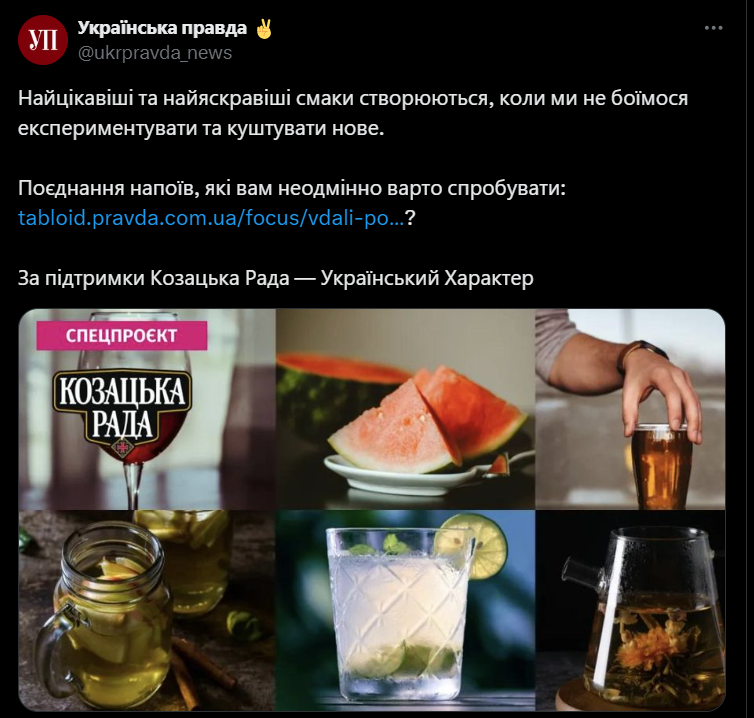The width and height of the screenshot is (754, 718).
Task: Open the three-dot more options menu
Action: 713,28
